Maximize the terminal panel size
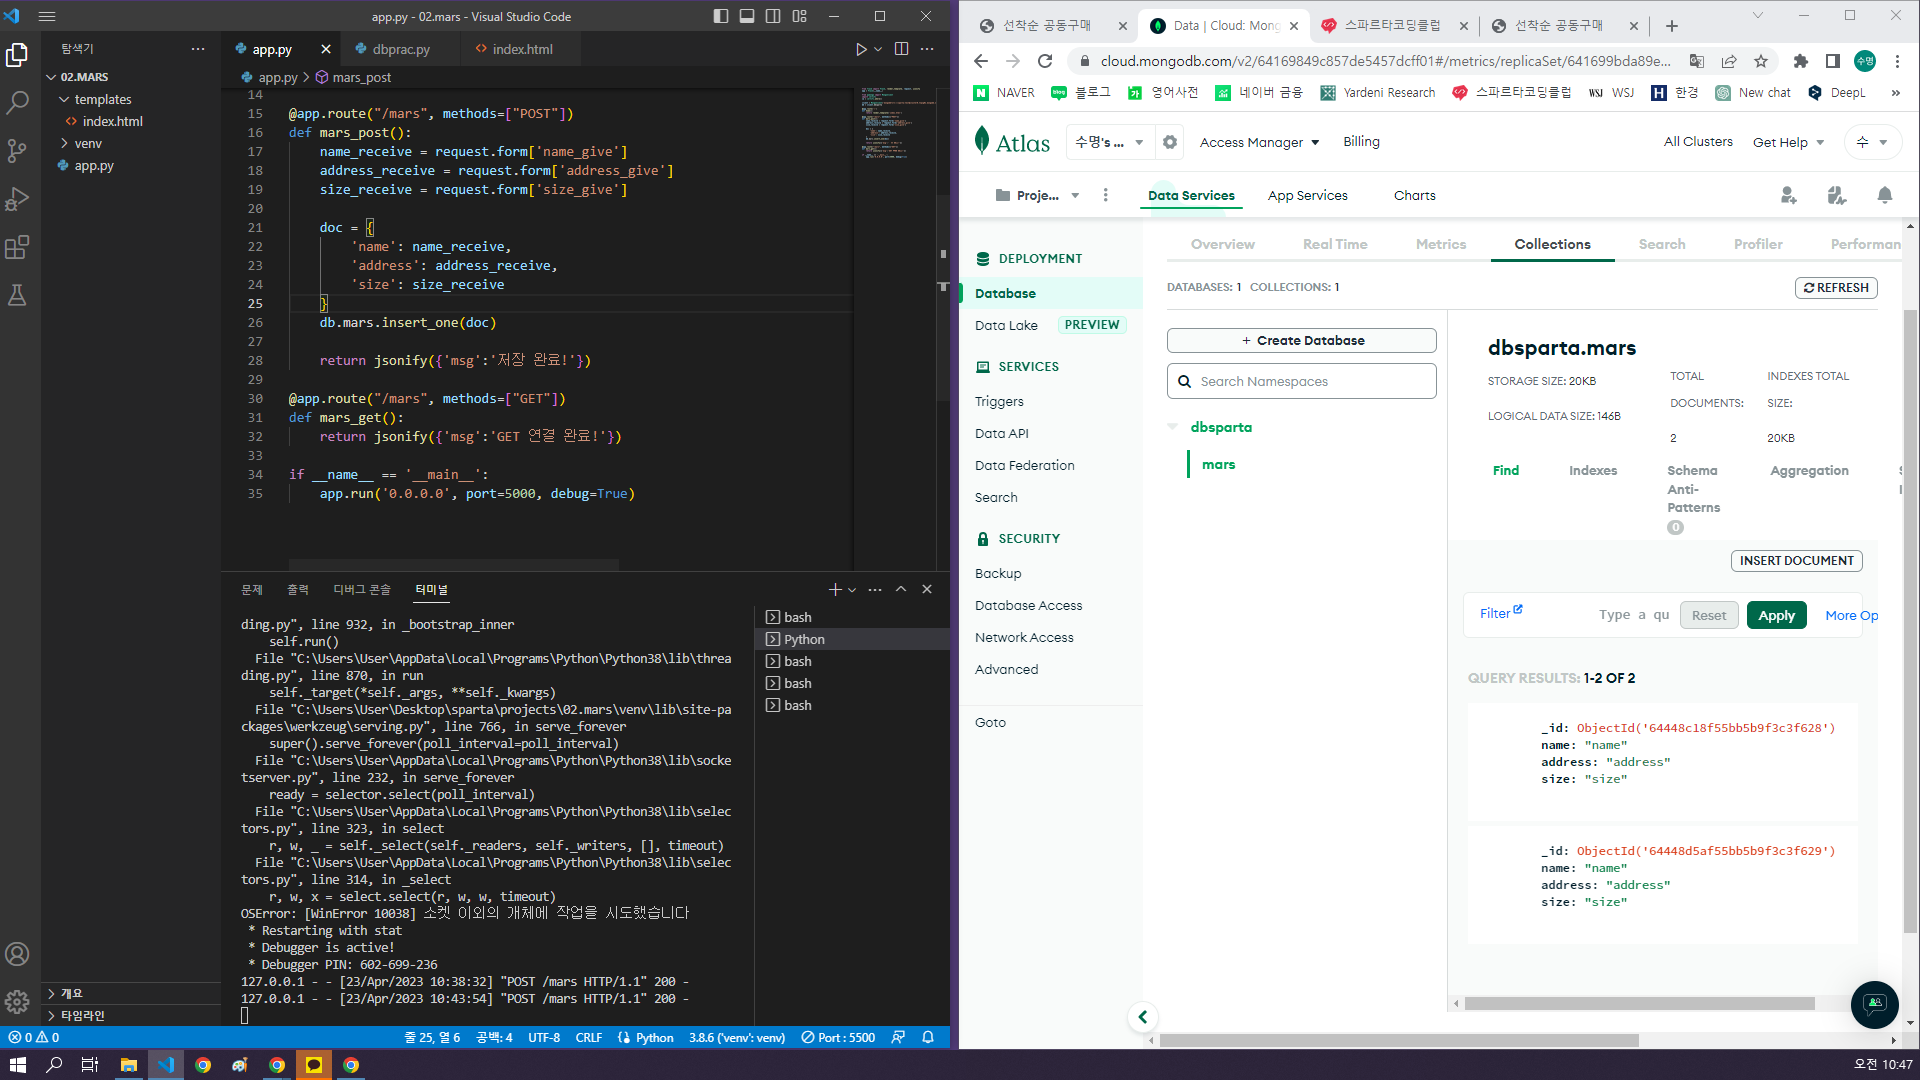The image size is (1920, 1080). 901,590
